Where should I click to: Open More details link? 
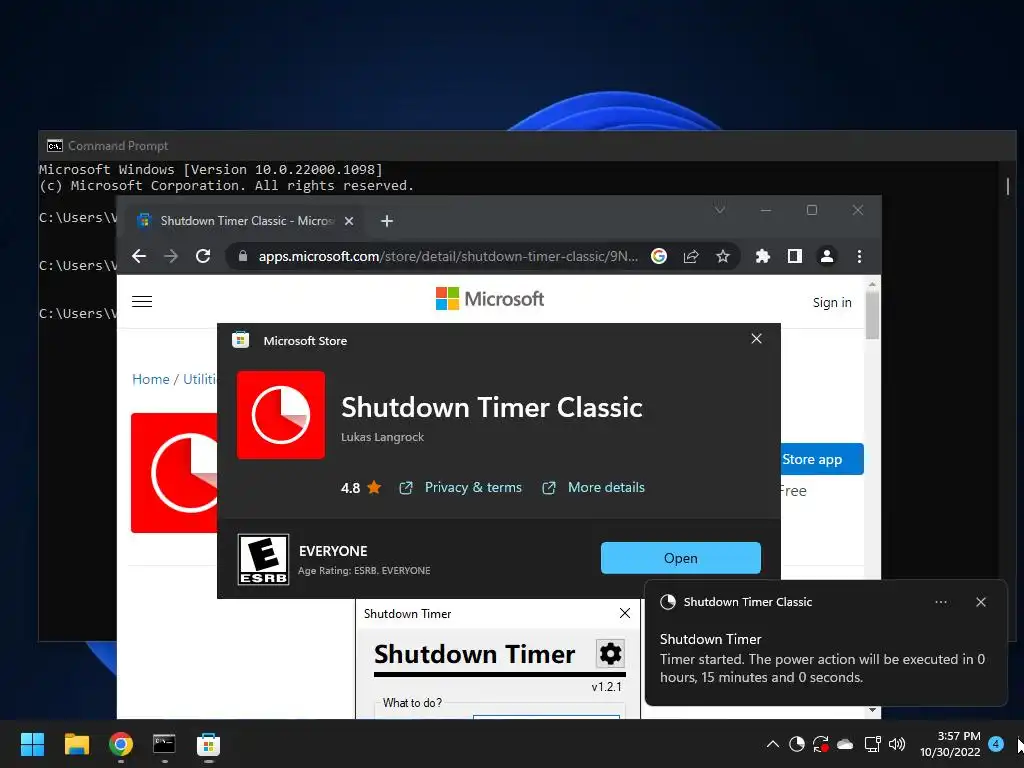coord(606,487)
